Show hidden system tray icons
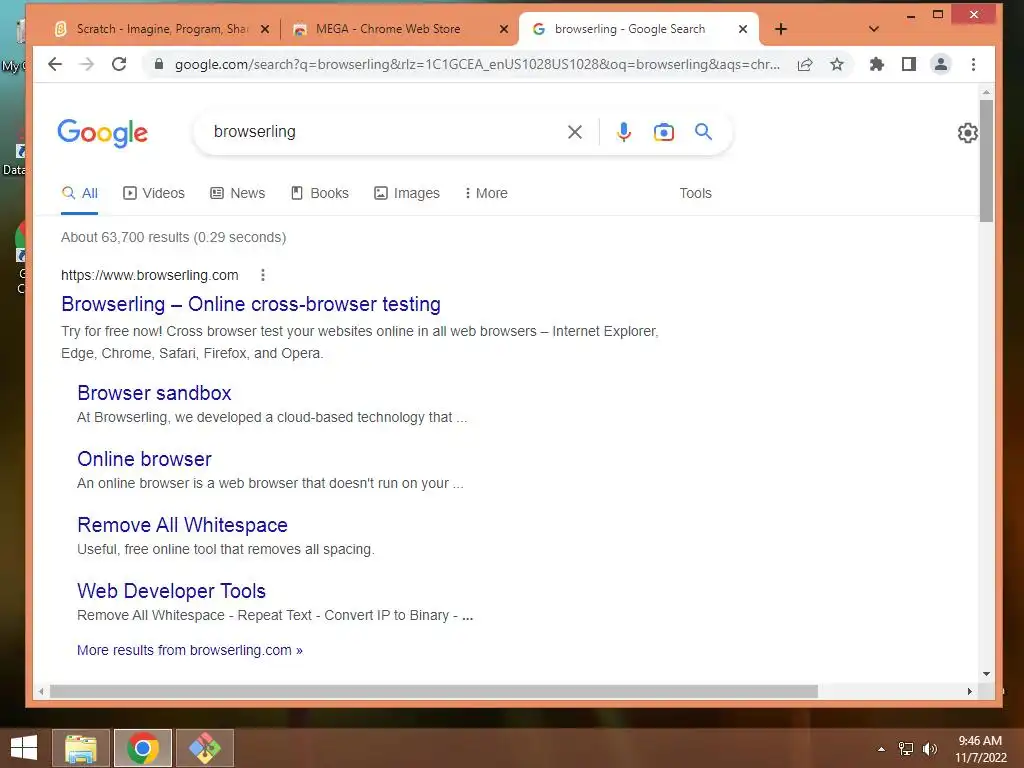Screen dimensions: 1024x768 [x=881, y=748]
